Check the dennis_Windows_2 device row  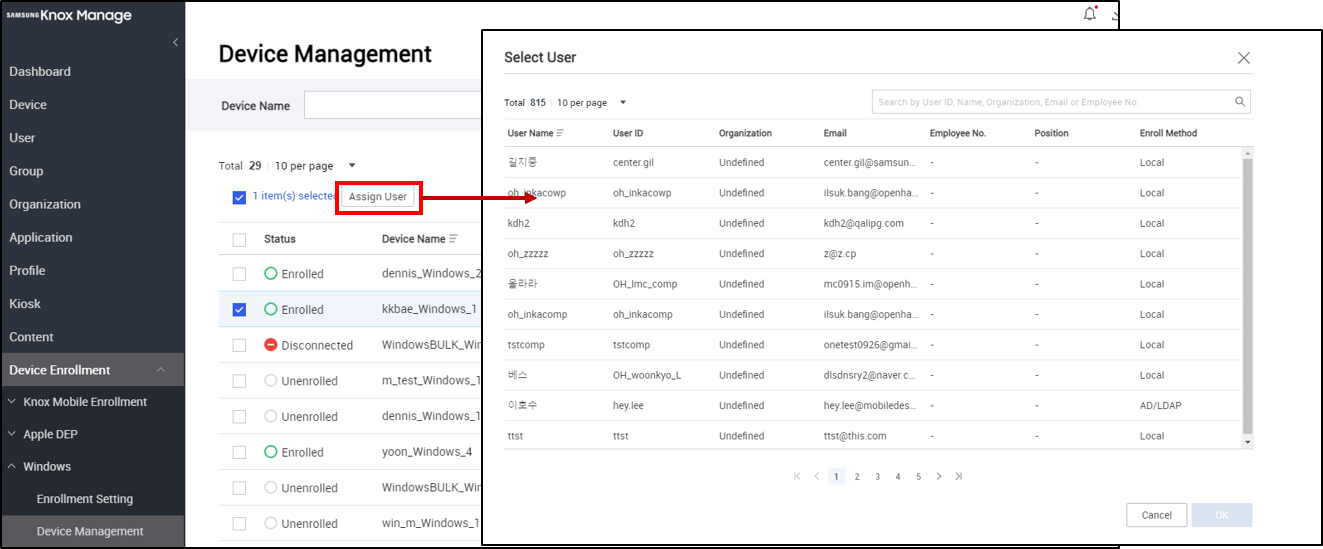(239, 274)
